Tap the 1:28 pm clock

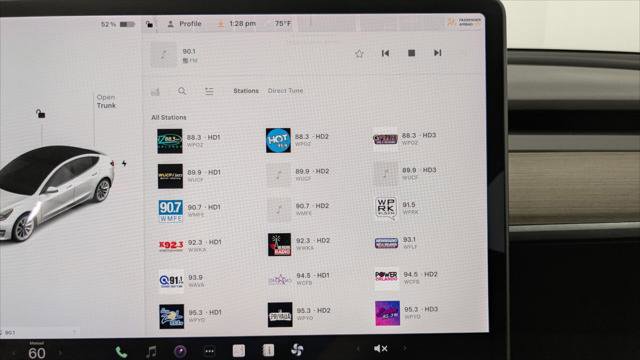(x=242, y=24)
